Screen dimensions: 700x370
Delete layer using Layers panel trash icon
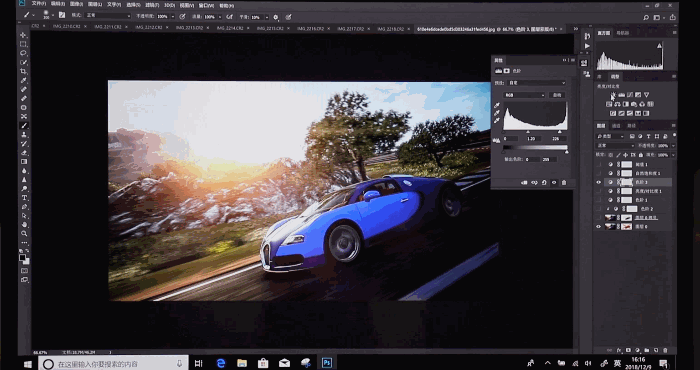click(665, 350)
